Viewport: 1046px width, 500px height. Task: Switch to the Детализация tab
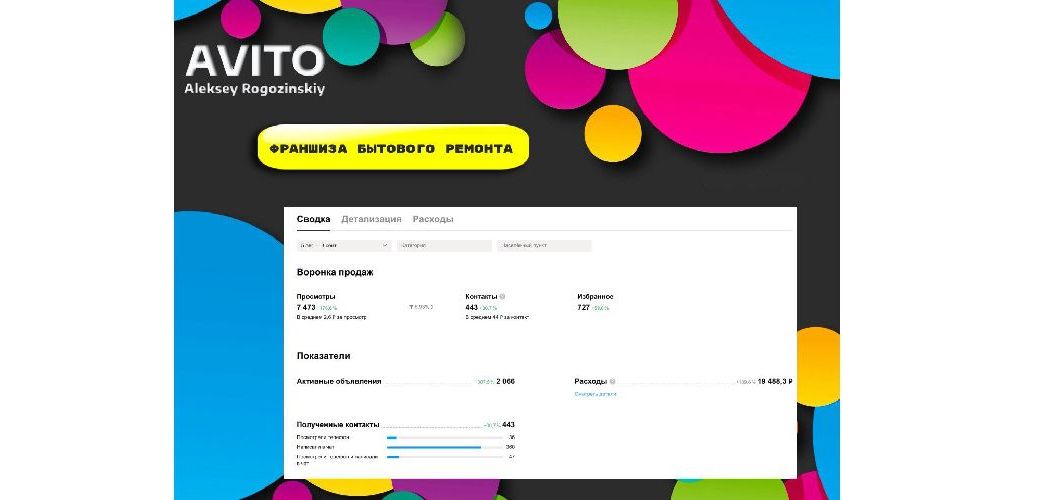click(x=371, y=219)
